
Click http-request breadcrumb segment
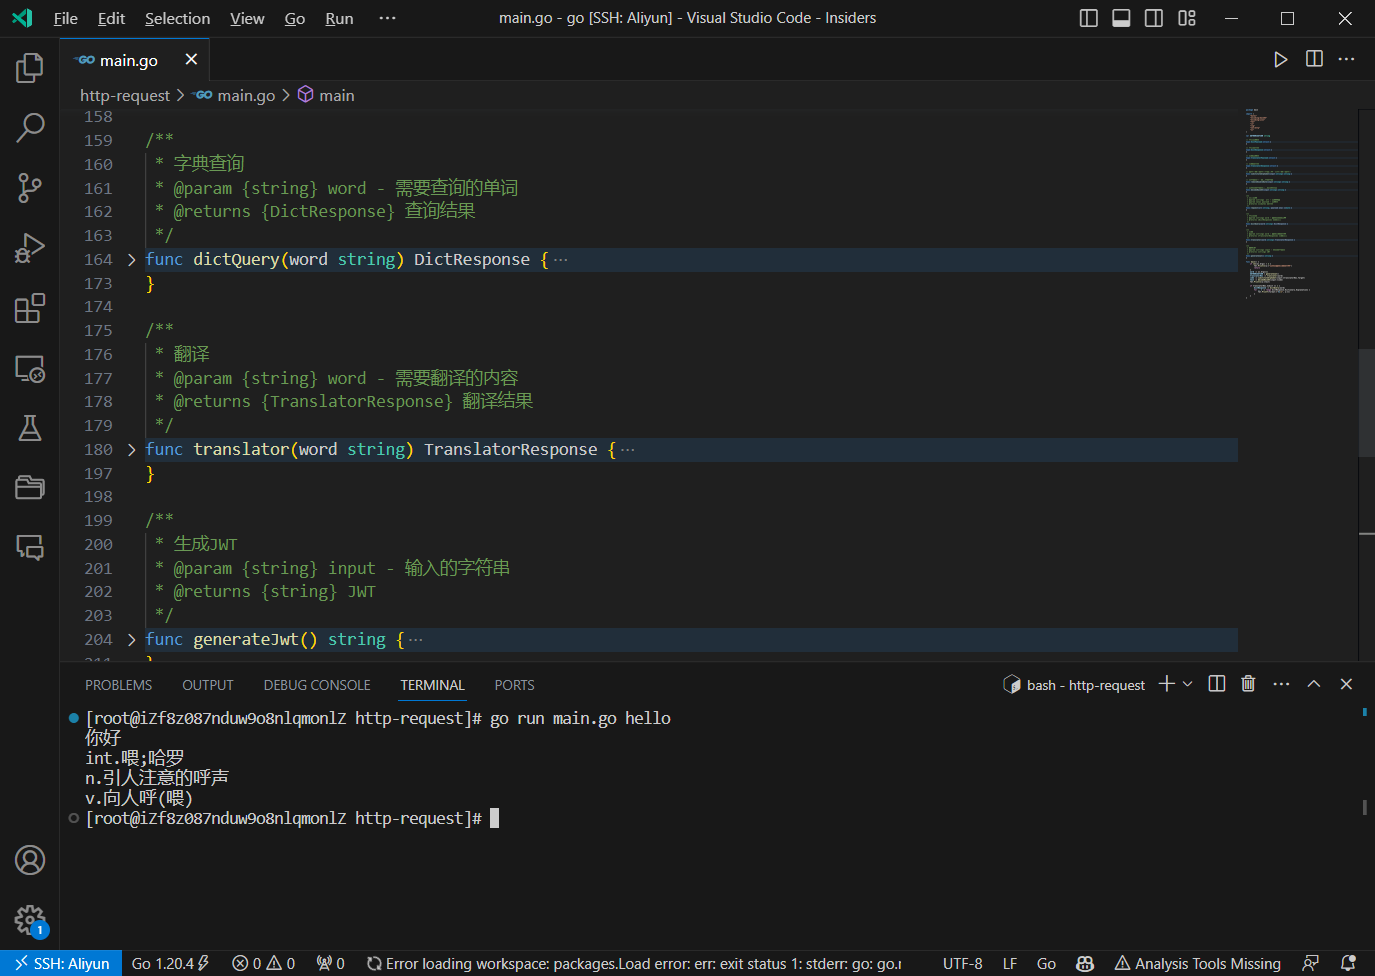pos(125,95)
